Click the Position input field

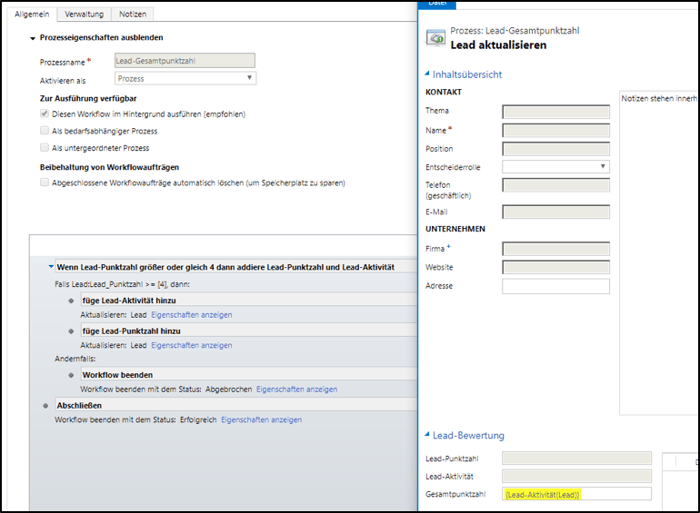[556, 149]
